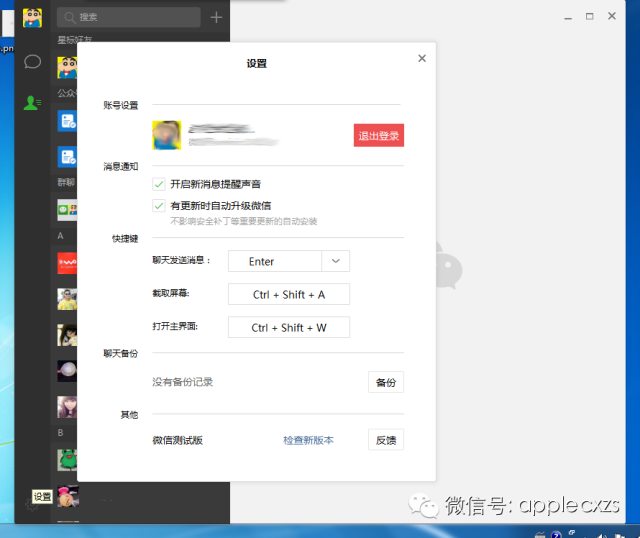Minimize the WeChat window
This screenshot has width=640, height=538.
point(568,17)
